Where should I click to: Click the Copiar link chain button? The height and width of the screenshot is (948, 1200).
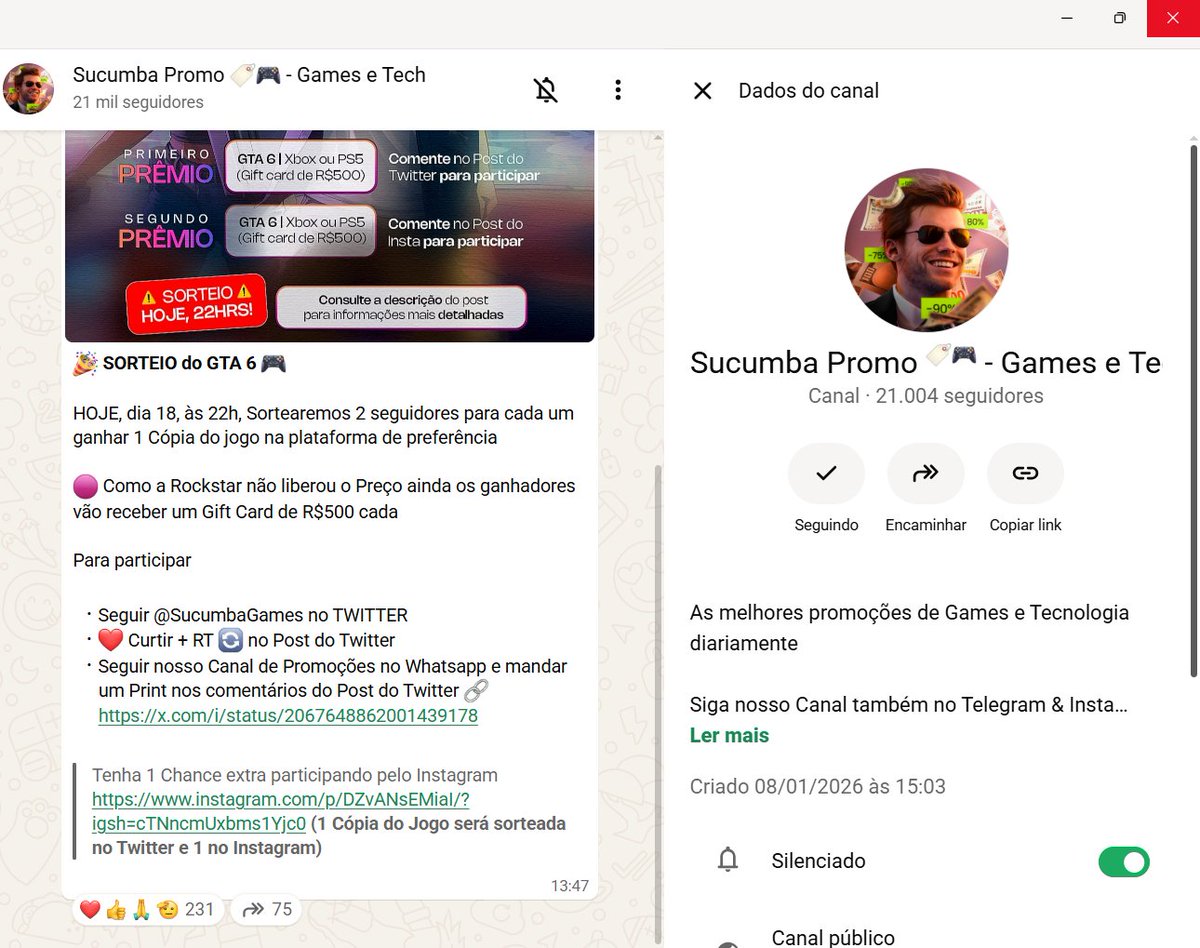pyautogui.click(x=1025, y=473)
